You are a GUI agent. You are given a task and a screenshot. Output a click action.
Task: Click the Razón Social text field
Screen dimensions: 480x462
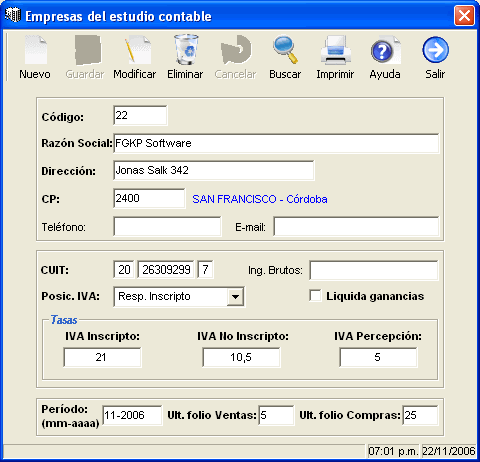click(276, 143)
